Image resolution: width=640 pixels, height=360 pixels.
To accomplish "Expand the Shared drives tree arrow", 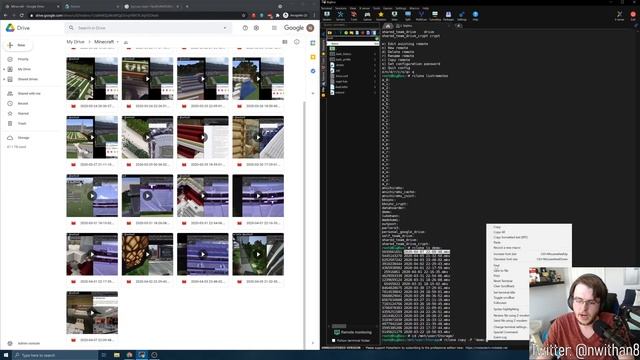I will (4, 79).
